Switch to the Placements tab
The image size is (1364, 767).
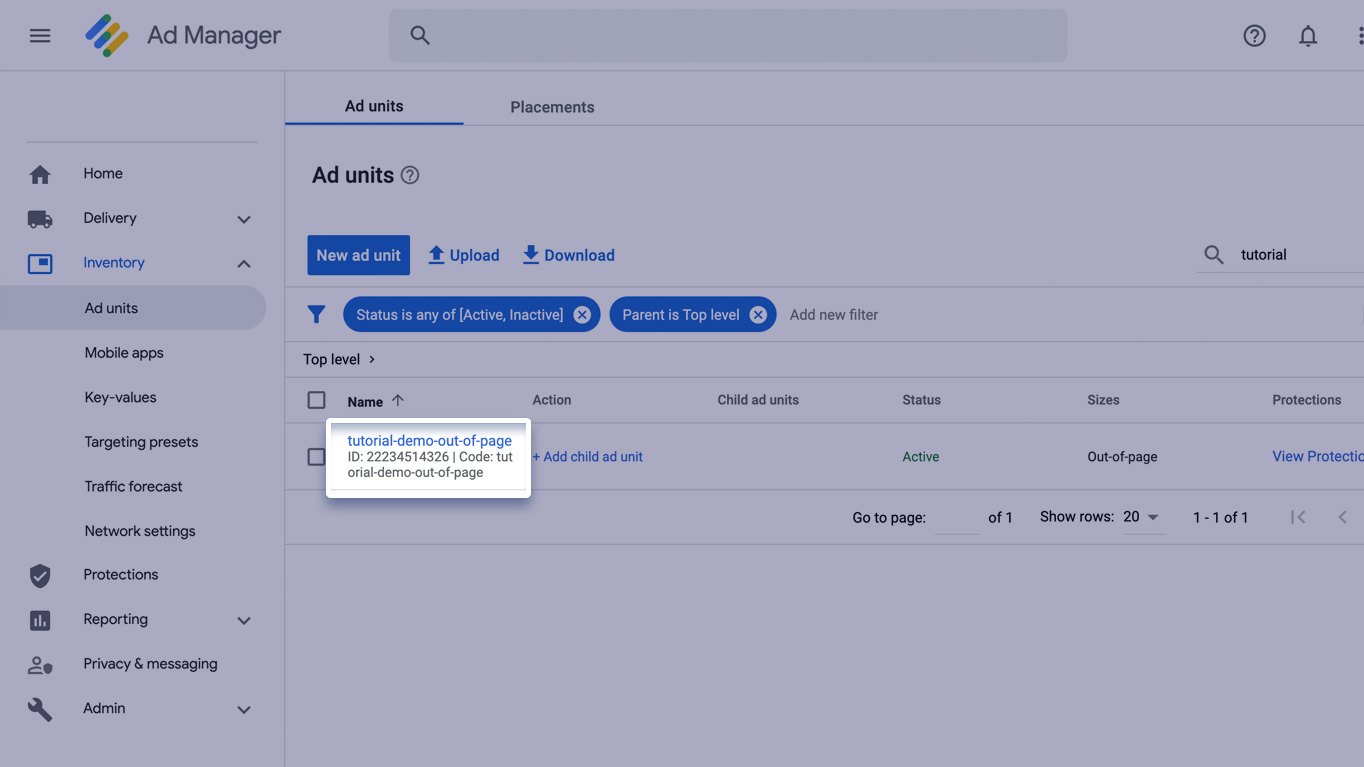(552, 107)
